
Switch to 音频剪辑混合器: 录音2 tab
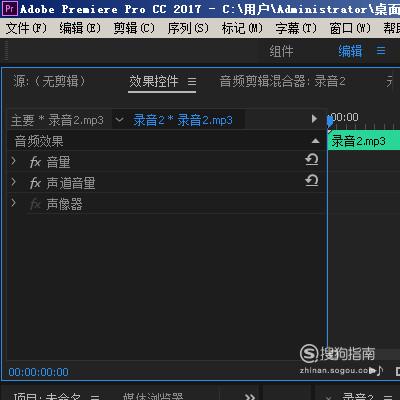(x=282, y=81)
